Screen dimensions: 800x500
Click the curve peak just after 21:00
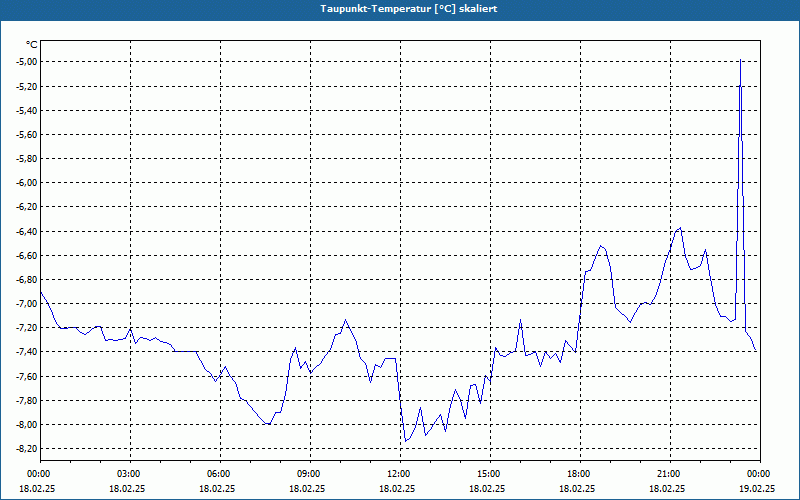pyautogui.click(x=680, y=228)
